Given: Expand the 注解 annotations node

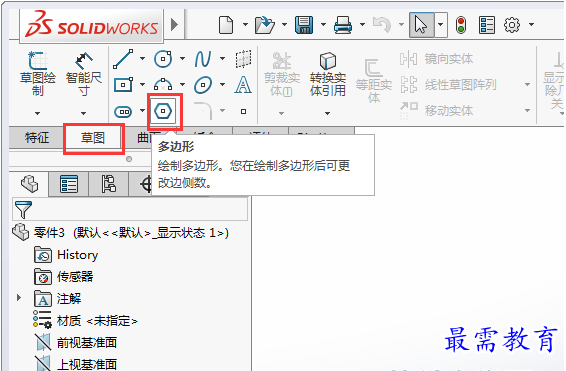Looking at the screenshot, I should click(19, 298).
